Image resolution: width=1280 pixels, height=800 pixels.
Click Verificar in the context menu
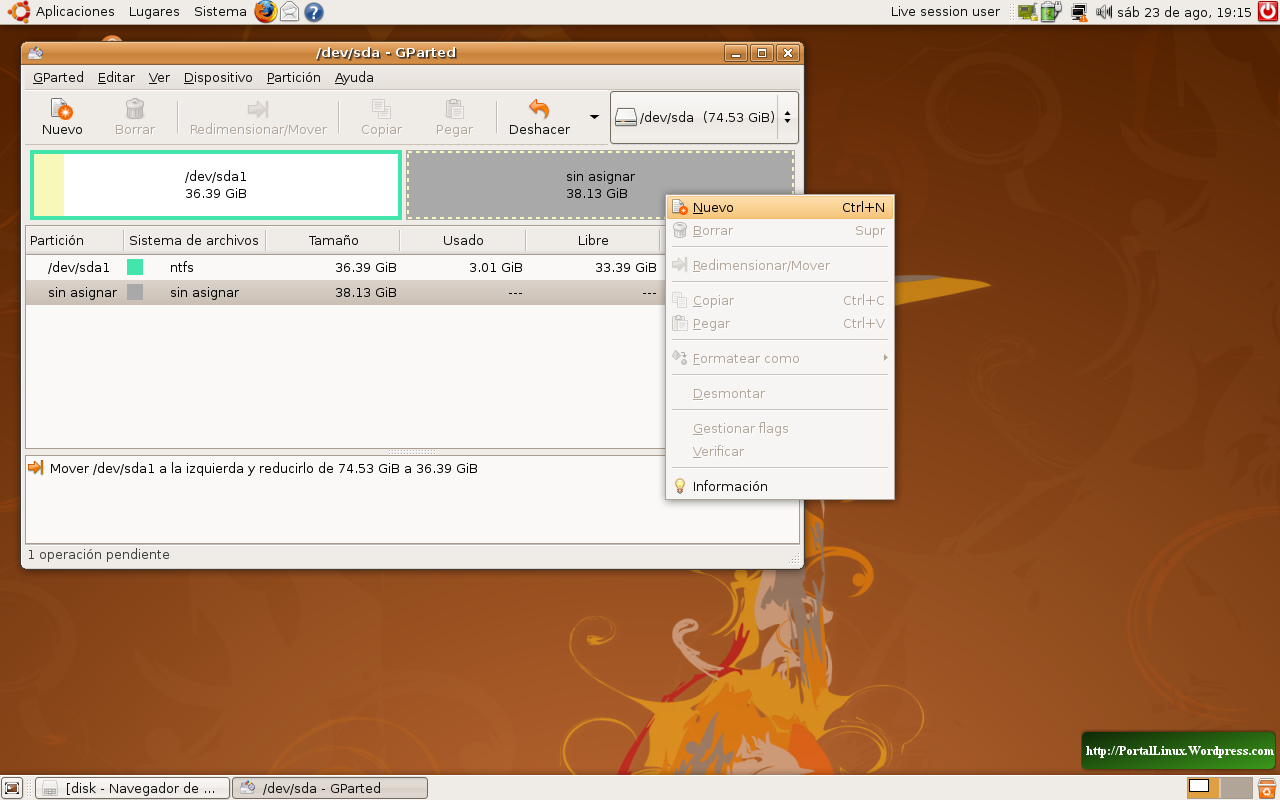(x=780, y=452)
